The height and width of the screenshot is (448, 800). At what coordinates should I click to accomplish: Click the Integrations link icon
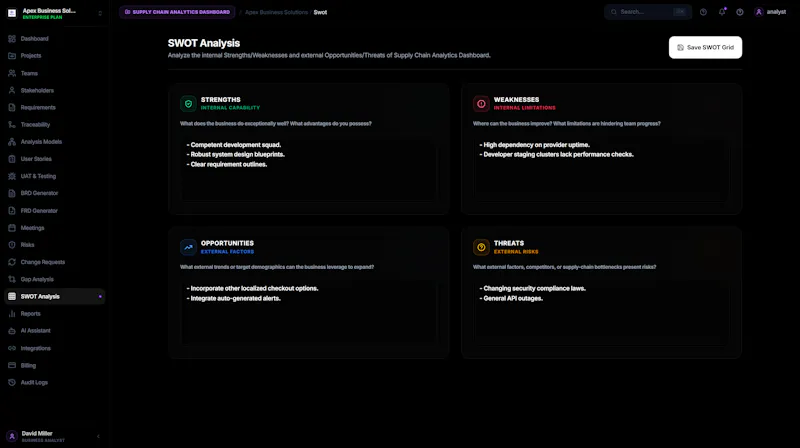click(12, 348)
